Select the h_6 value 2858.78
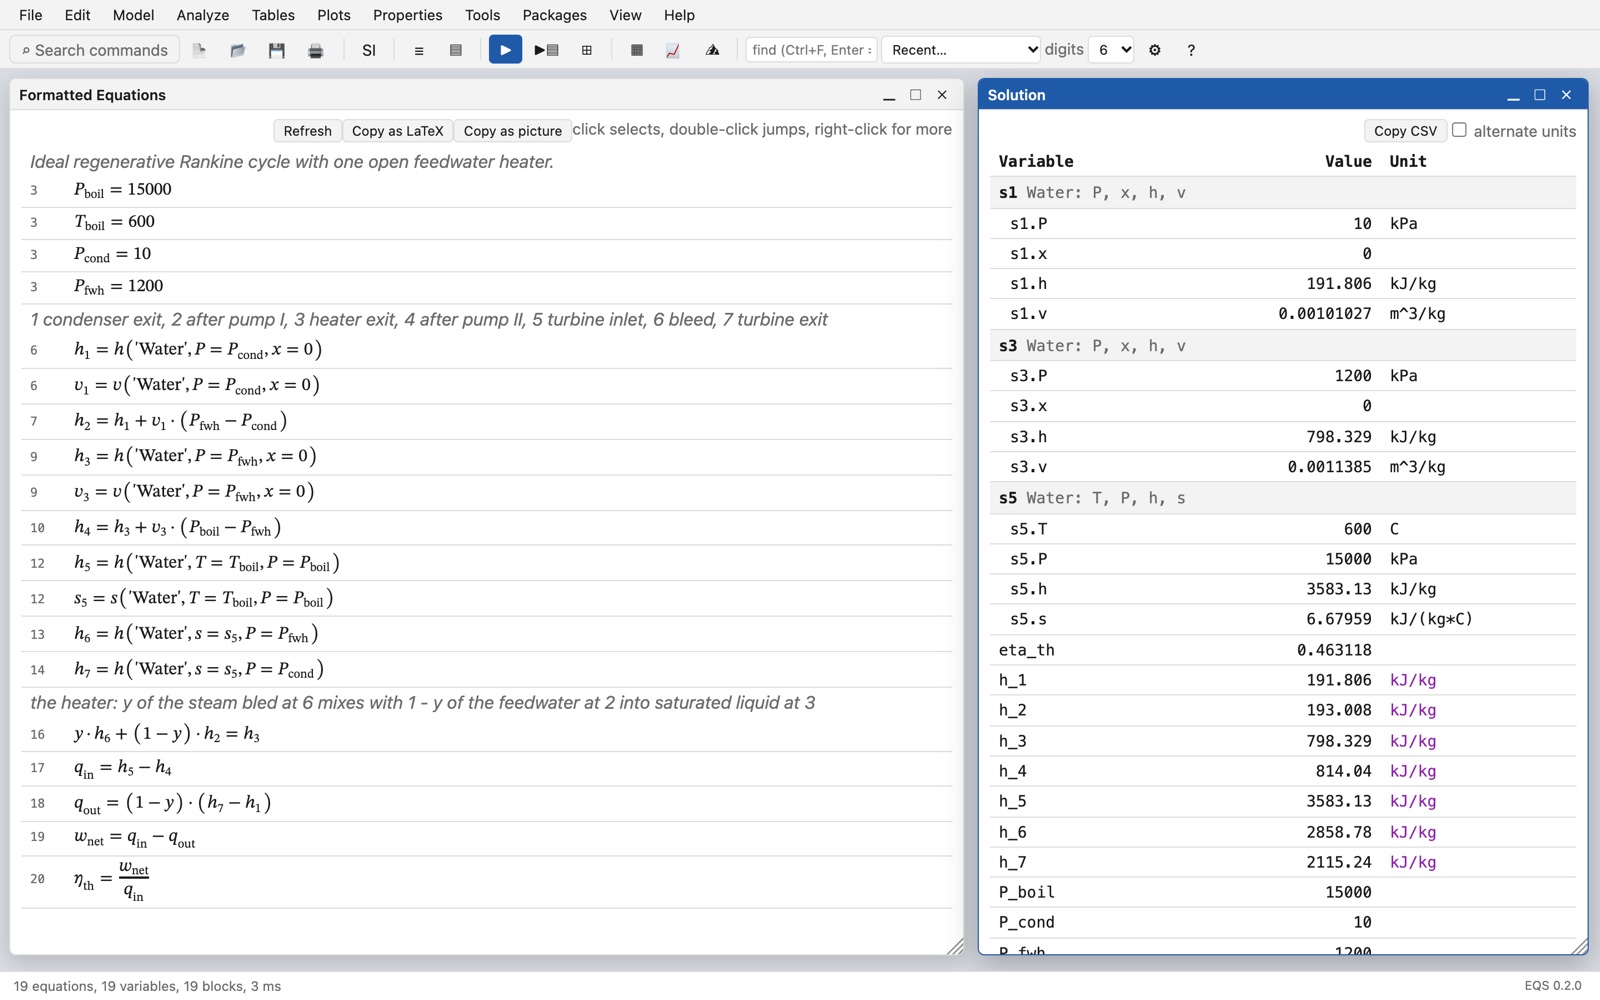The height and width of the screenshot is (1000, 1600). click(x=1339, y=832)
